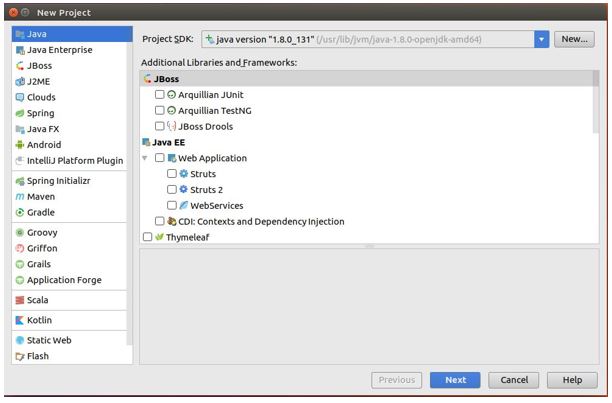Click the CDI icon in frameworks list
Viewport: 612px width, 403px height.
tap(171, 222)
